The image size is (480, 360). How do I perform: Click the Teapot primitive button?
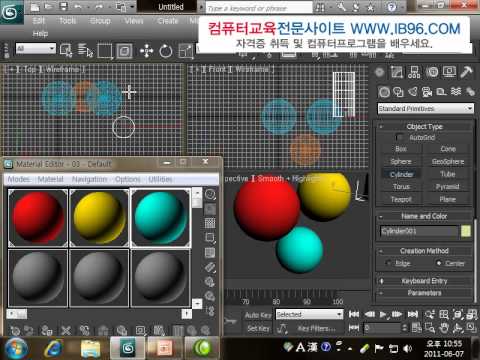coord(401,199)
